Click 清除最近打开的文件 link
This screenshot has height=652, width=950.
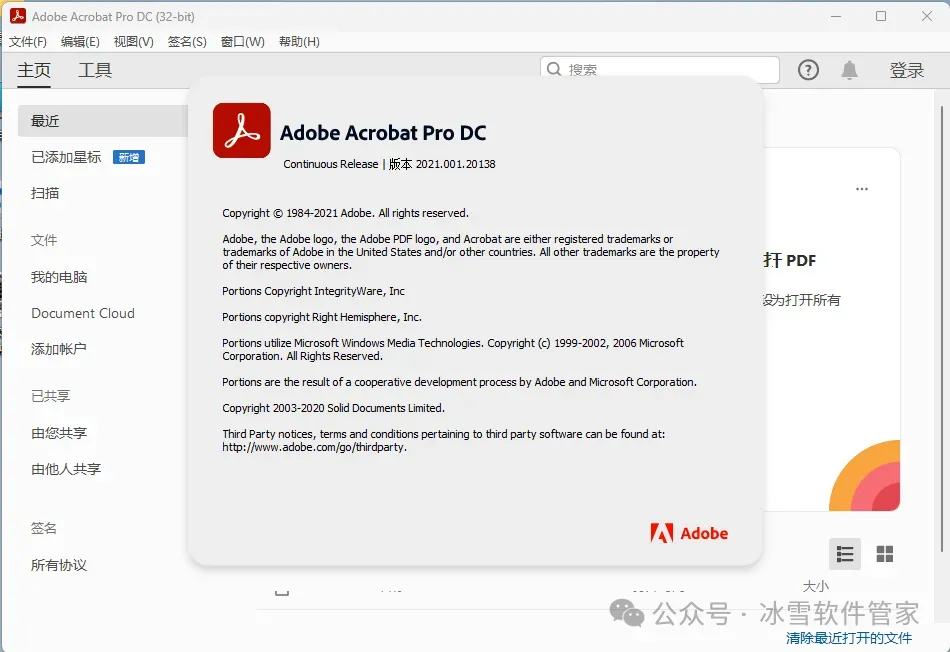[x=849, y=638]
